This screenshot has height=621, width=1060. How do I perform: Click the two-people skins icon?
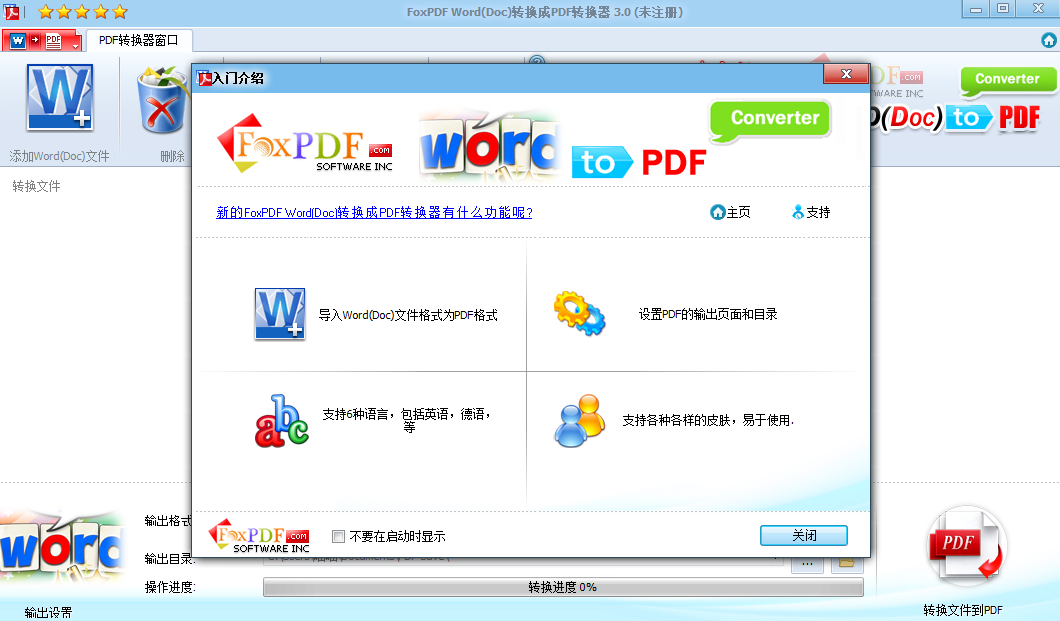(579, 421)
